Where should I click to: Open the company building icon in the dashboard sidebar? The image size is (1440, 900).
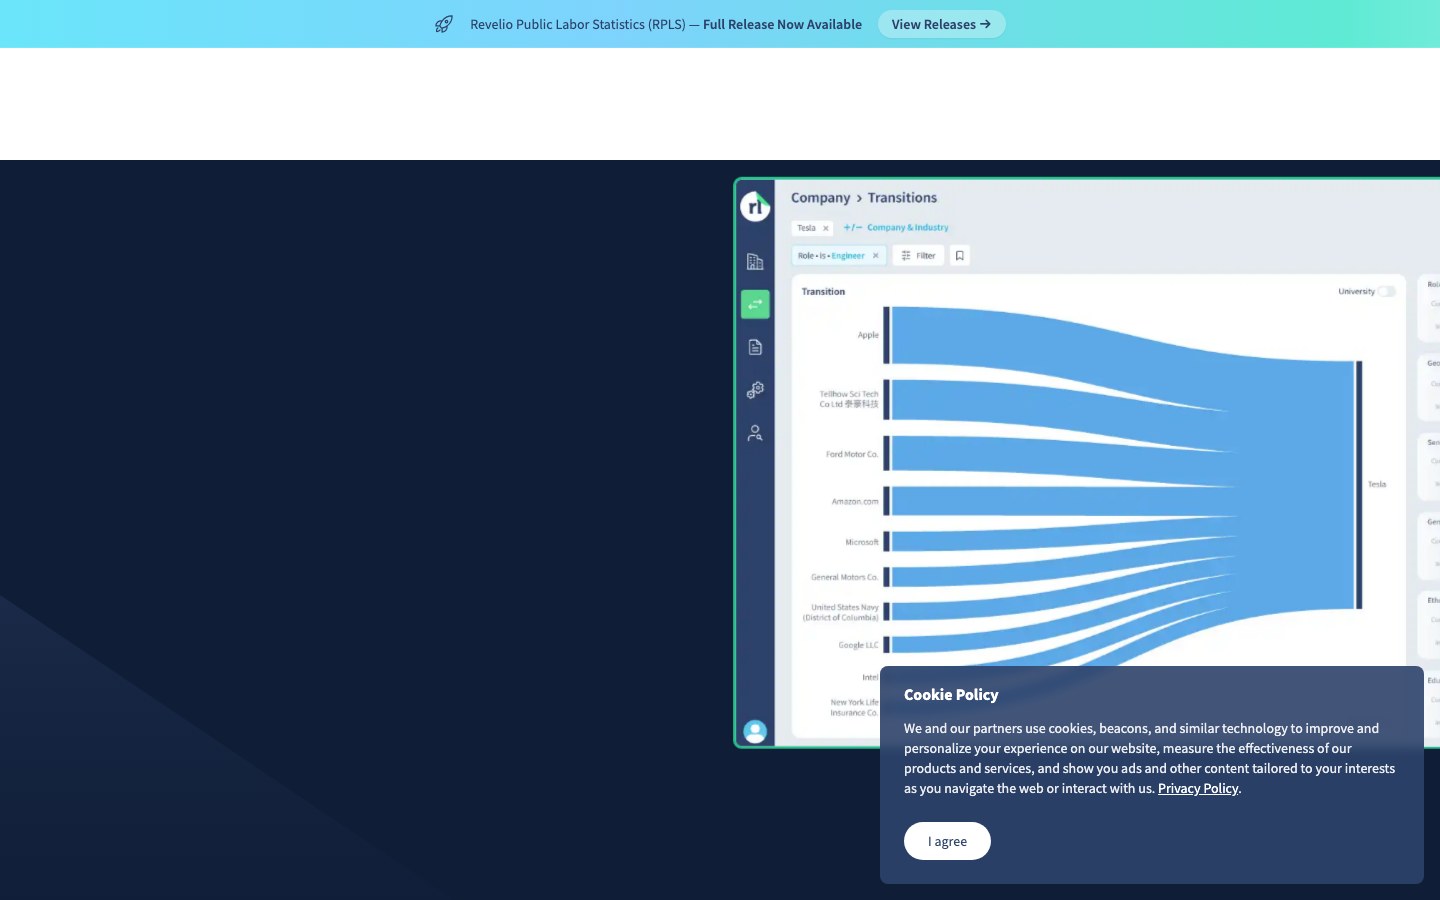point(755,262)
